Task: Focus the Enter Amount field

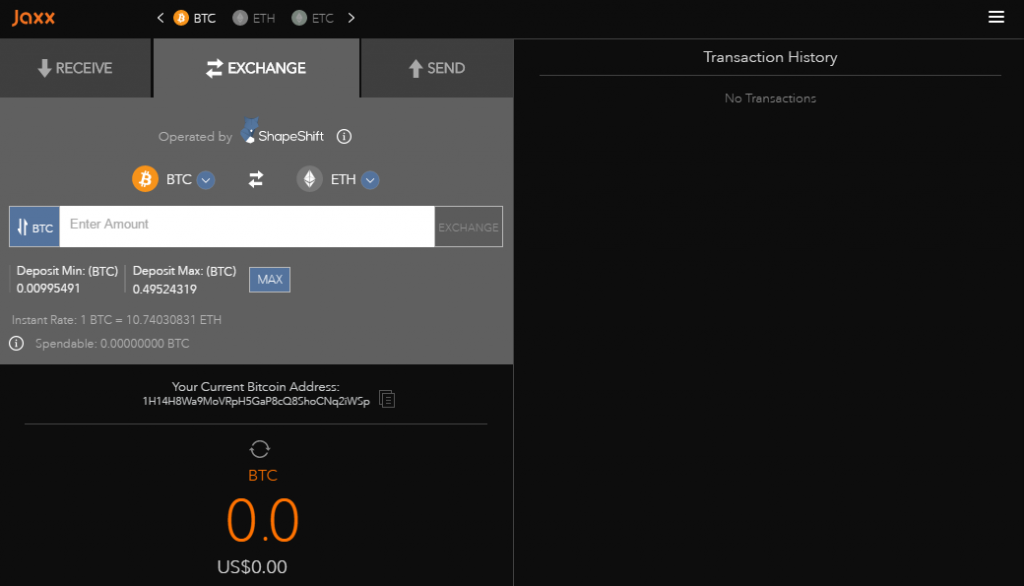Action: [x=247, y=227]
